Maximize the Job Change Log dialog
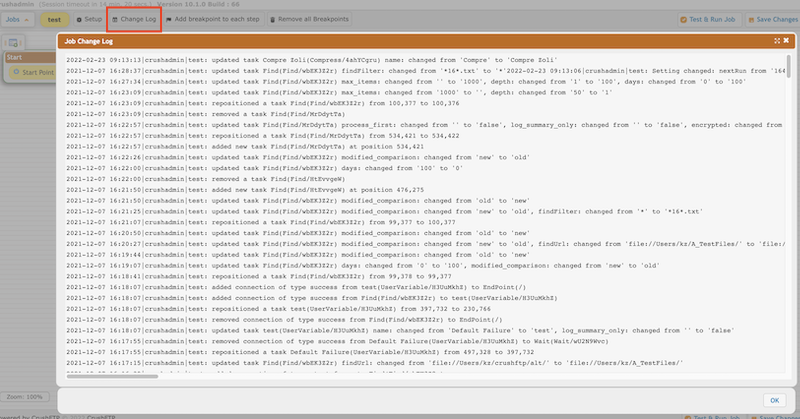The width and height of the screenshot is (800, 419). coord(777,41)
